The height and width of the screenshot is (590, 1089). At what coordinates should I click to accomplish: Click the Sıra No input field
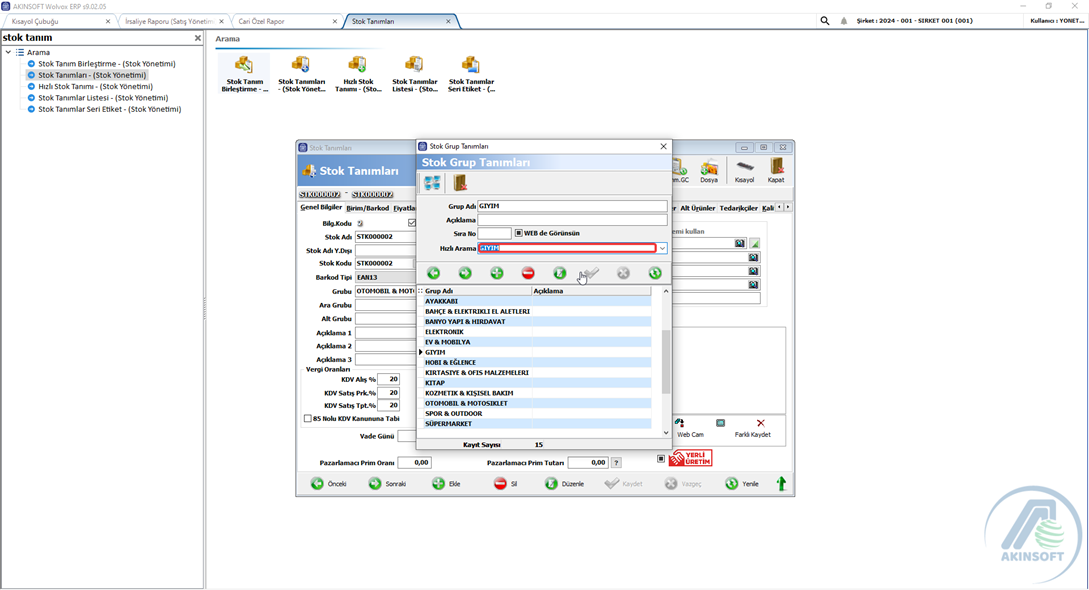click(494, 233)
